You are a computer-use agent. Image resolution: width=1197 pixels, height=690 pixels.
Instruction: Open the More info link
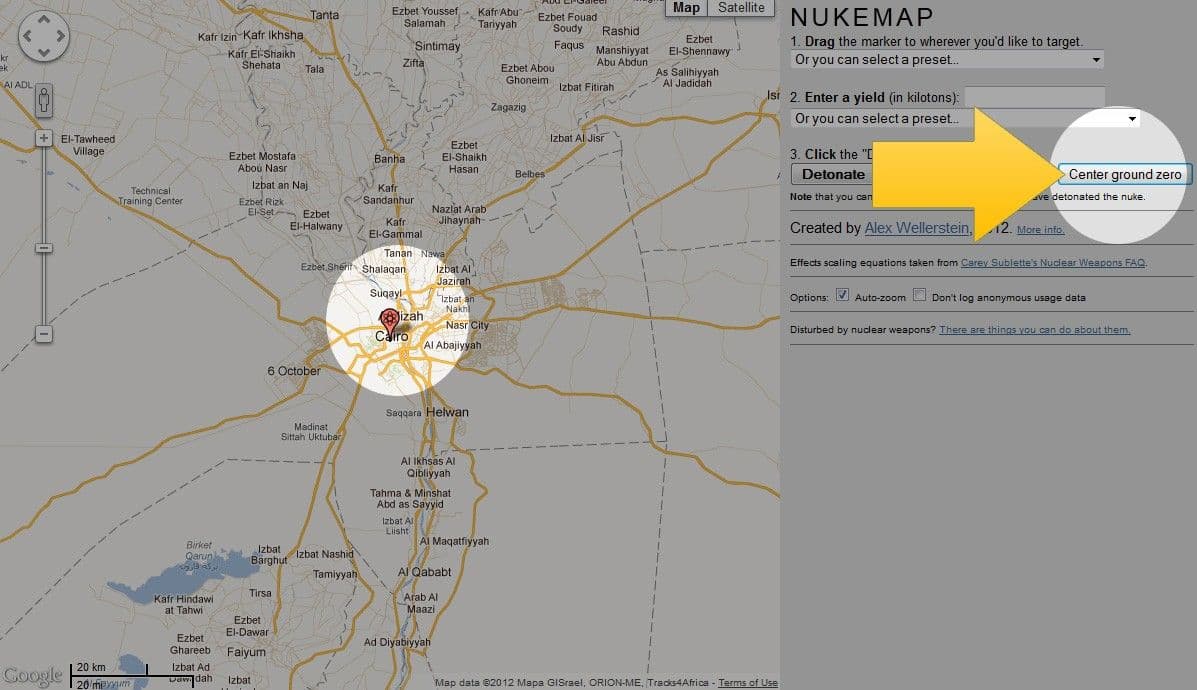1040,230
